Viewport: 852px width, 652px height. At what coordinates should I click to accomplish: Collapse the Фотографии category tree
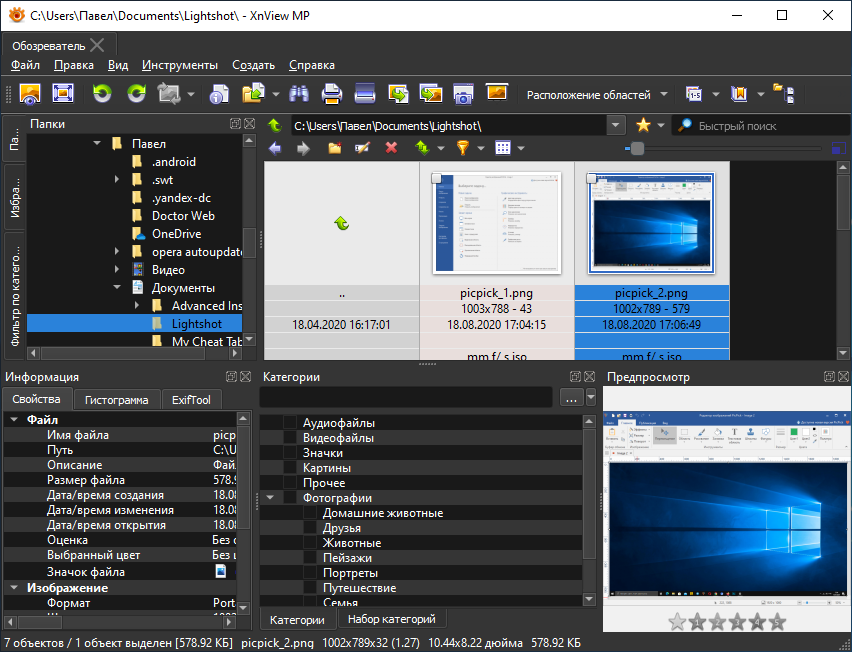tap(270, 498)
